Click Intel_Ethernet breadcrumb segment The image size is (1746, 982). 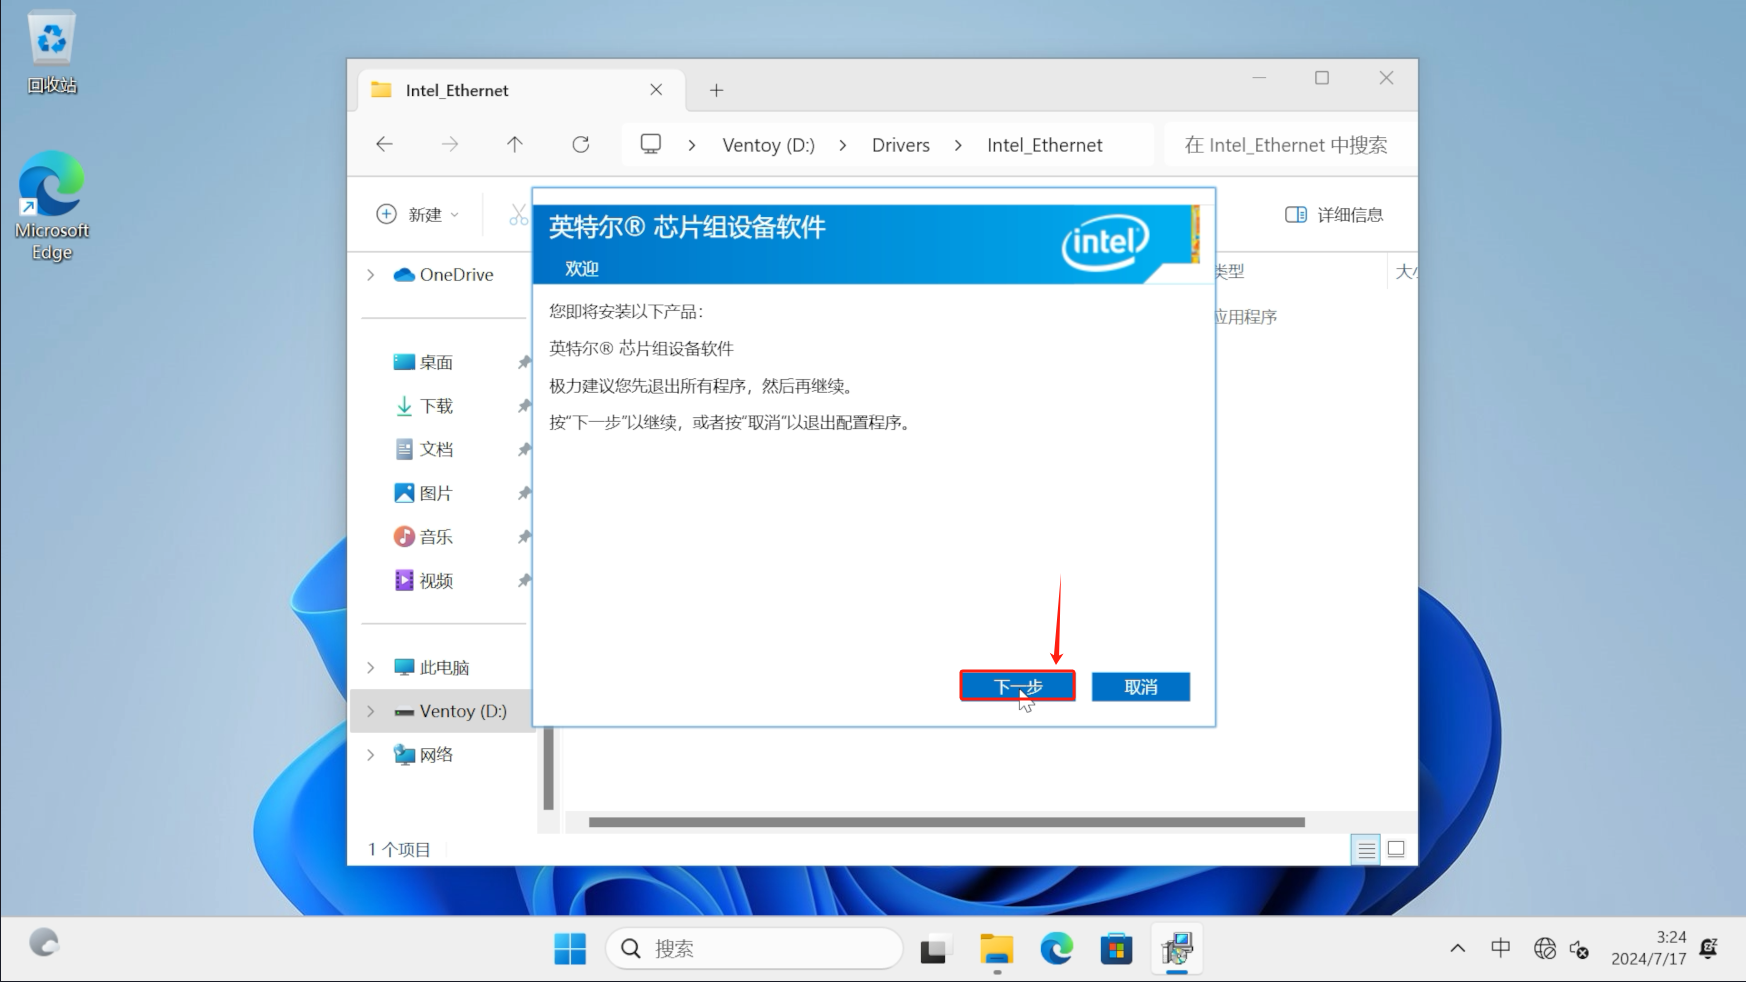[1044, 145]
